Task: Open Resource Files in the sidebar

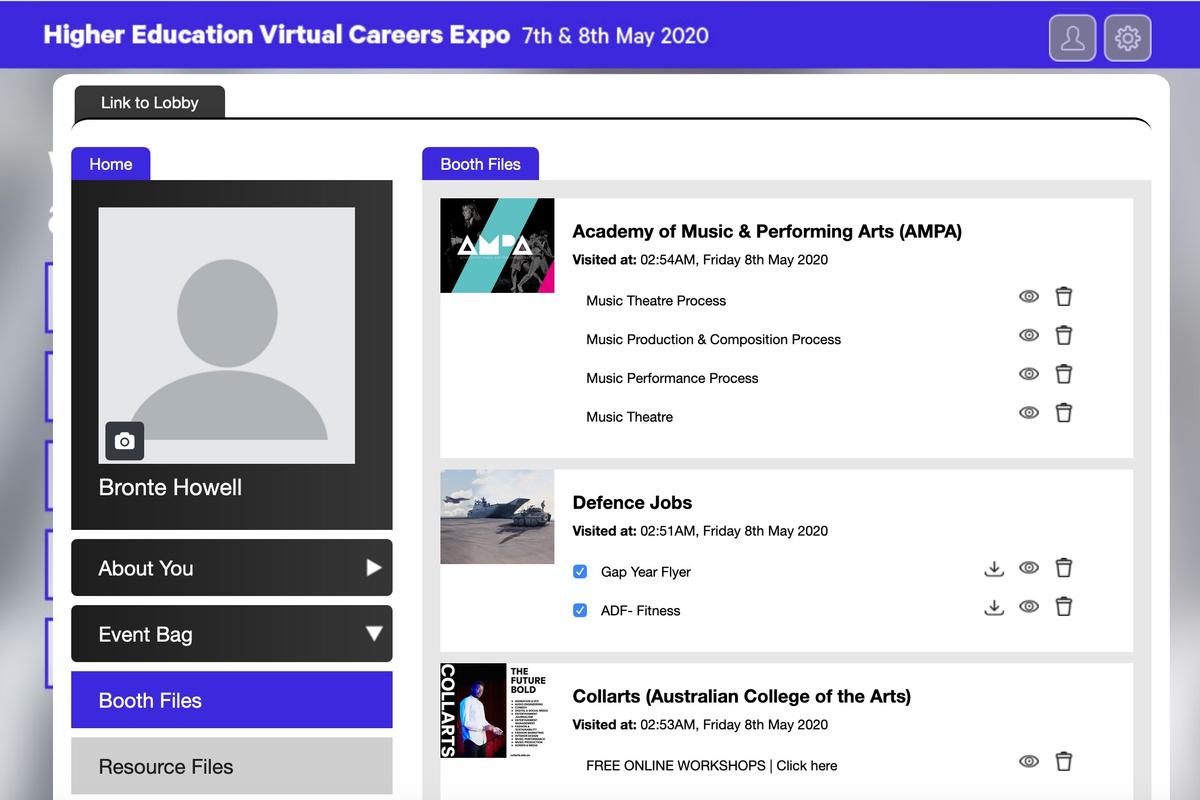Action: pos(232,766)
